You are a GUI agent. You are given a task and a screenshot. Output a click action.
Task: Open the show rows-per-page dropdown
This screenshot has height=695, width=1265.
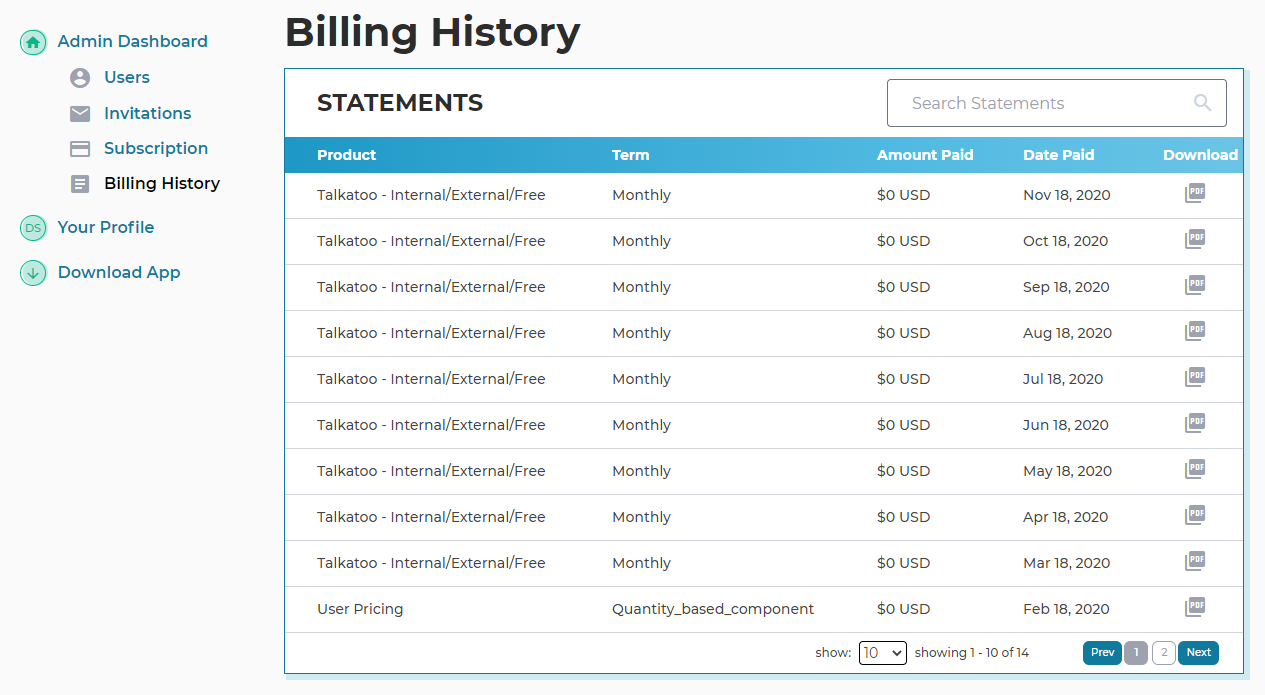pos(883,653)
